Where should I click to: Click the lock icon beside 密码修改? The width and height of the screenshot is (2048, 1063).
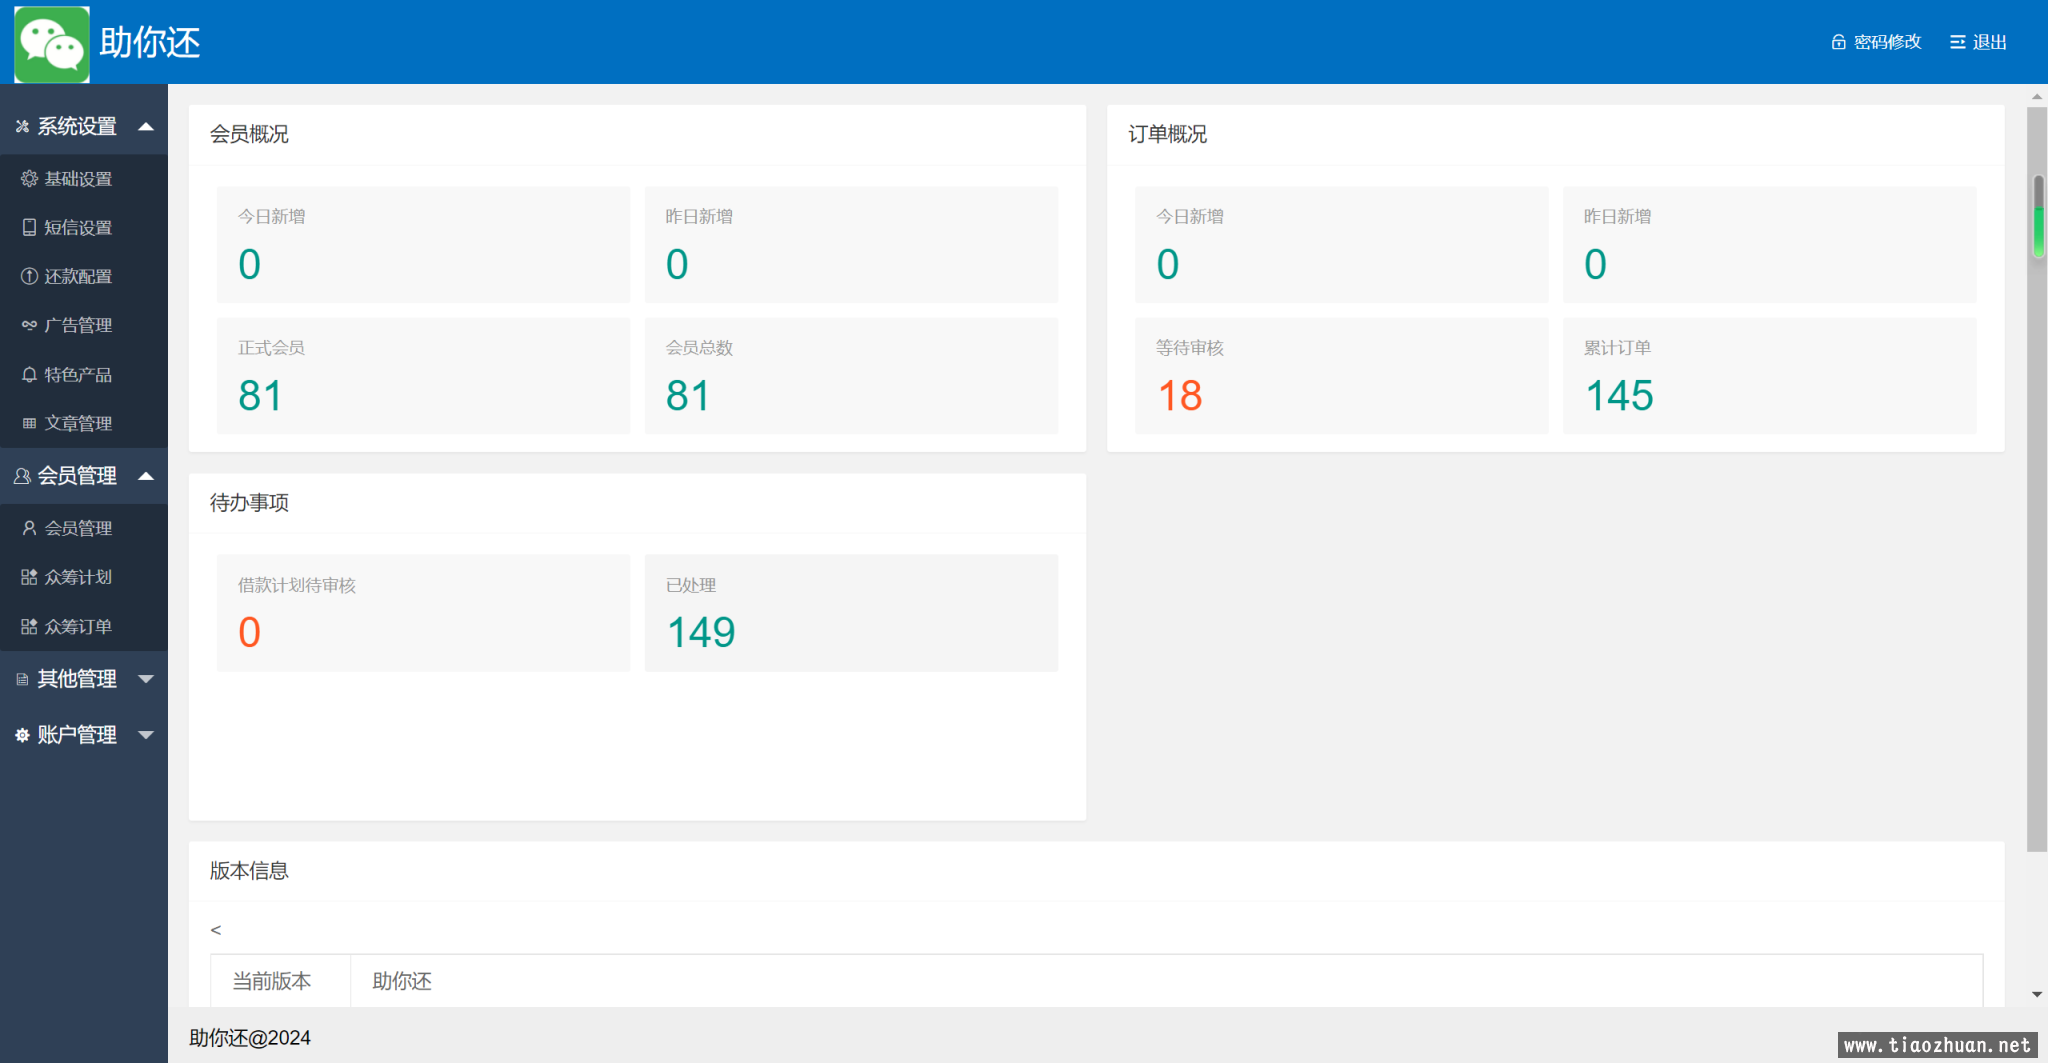tap(1838, 42)
